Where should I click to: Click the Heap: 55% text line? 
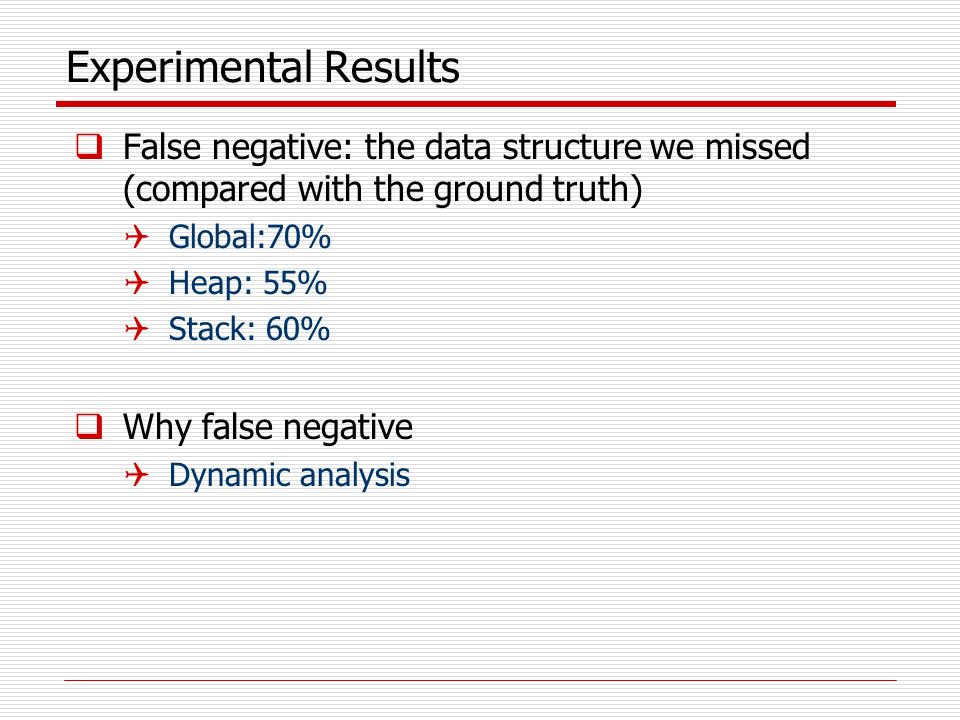pyautogui.click(x=247, y=283)
